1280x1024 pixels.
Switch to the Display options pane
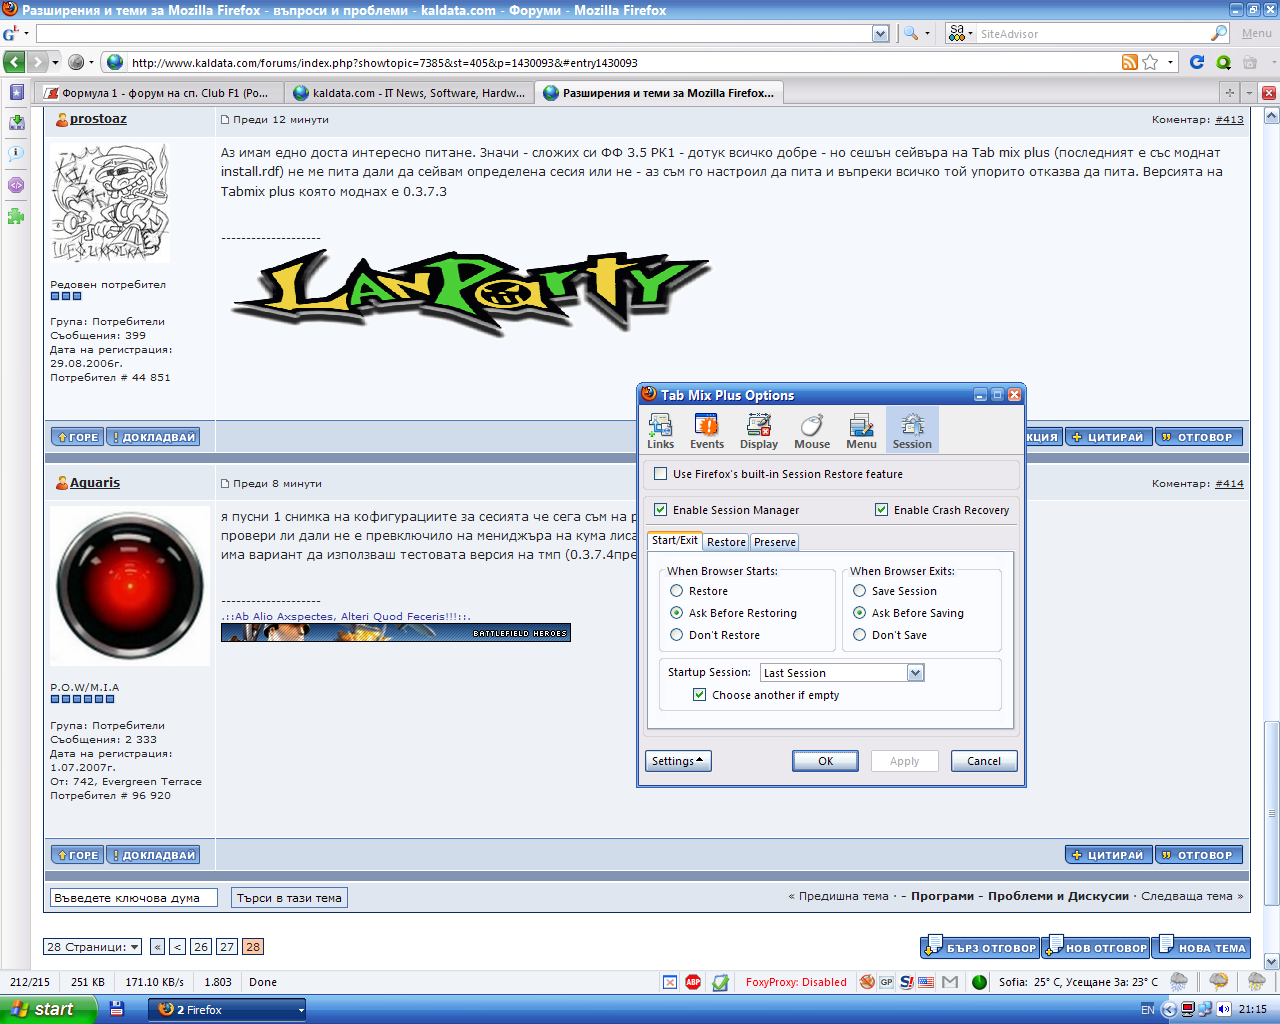tap(759, 431)
